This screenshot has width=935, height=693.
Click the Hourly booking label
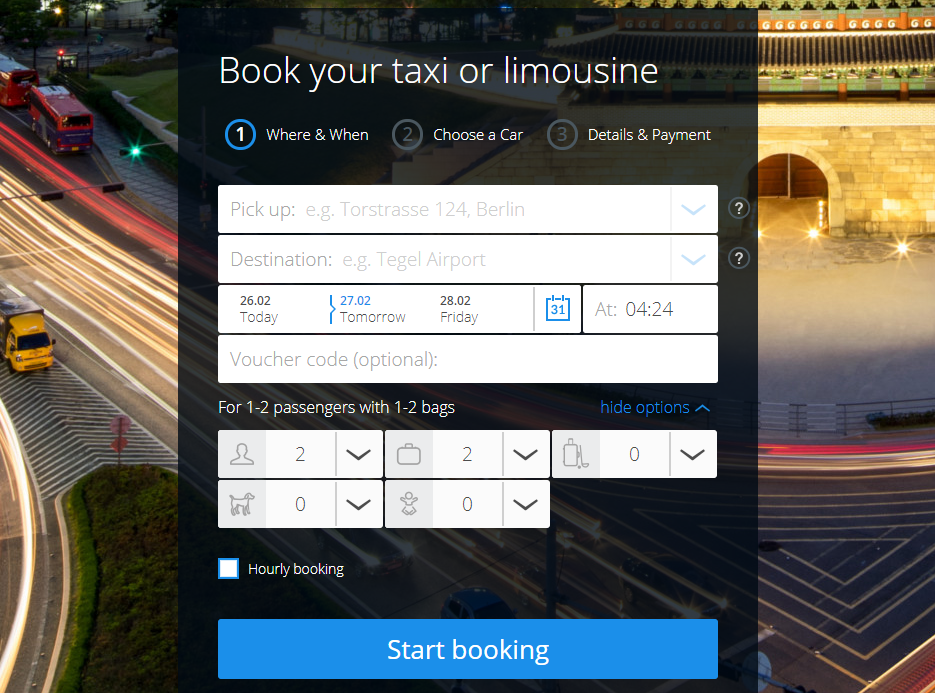click(x=296, y=569)
